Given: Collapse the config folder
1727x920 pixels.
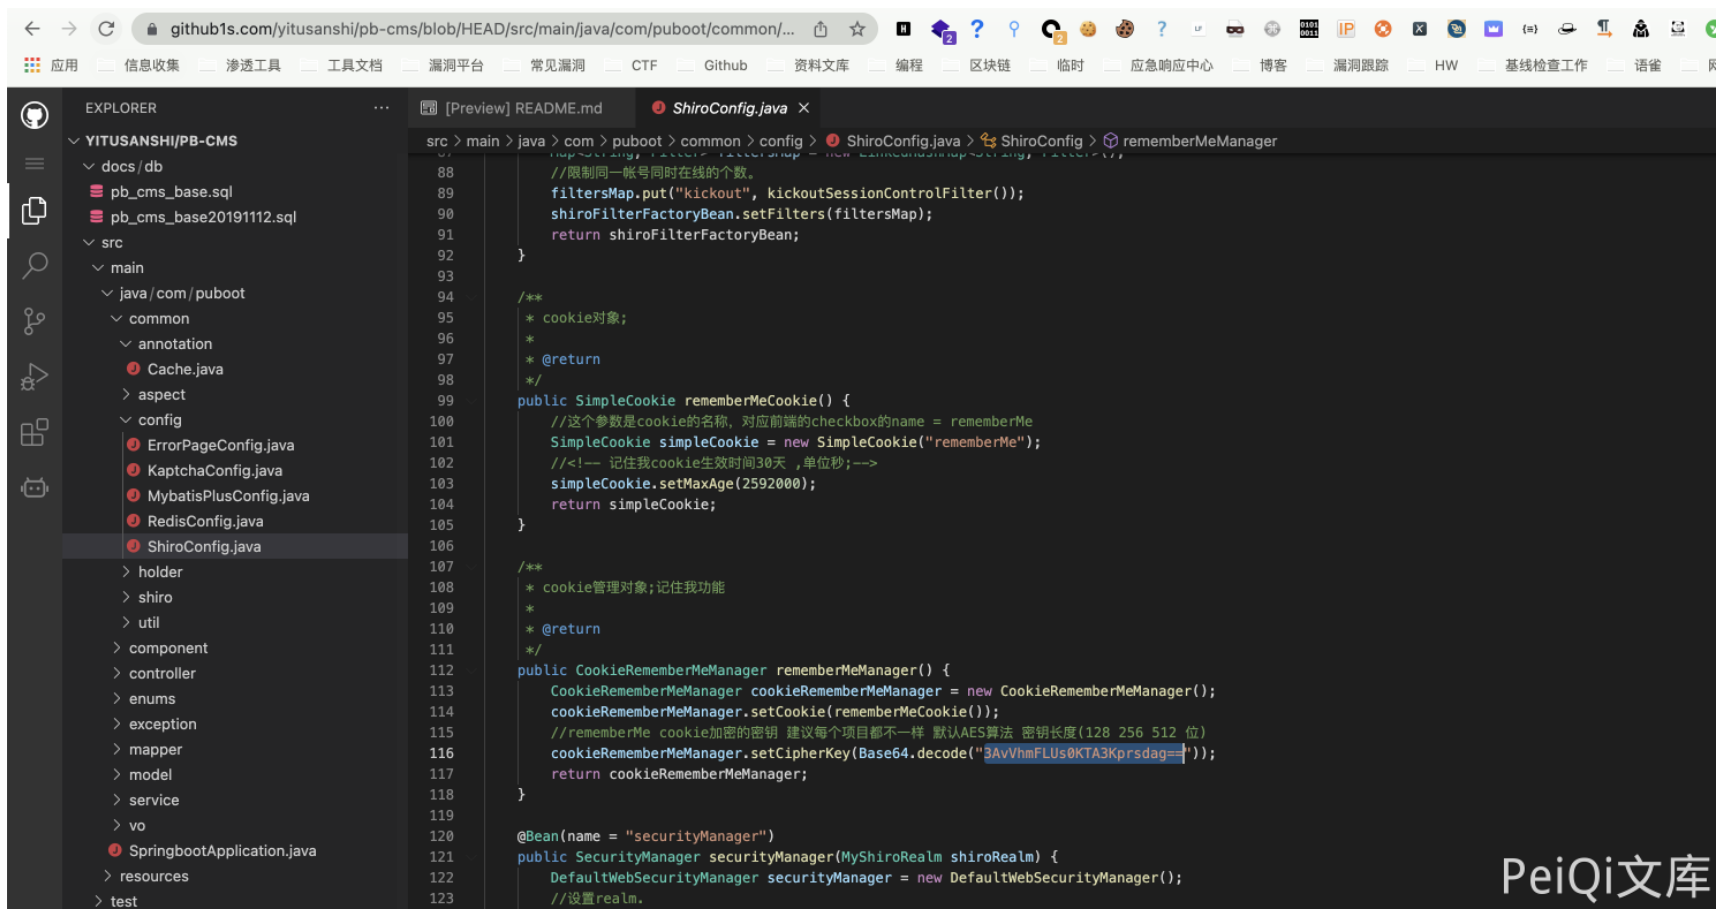Looking at the screenshot, I should 159,420.
